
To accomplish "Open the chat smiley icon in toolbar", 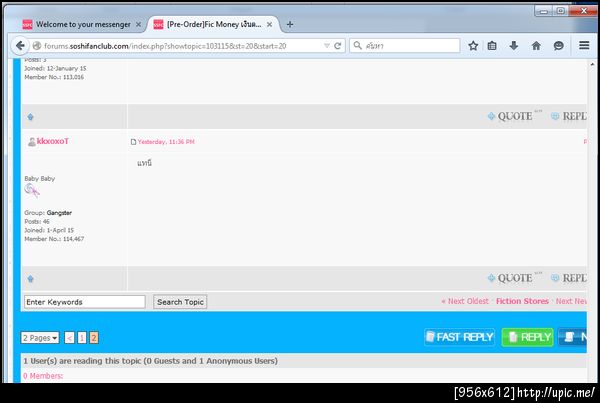I will tap(559, 46).
